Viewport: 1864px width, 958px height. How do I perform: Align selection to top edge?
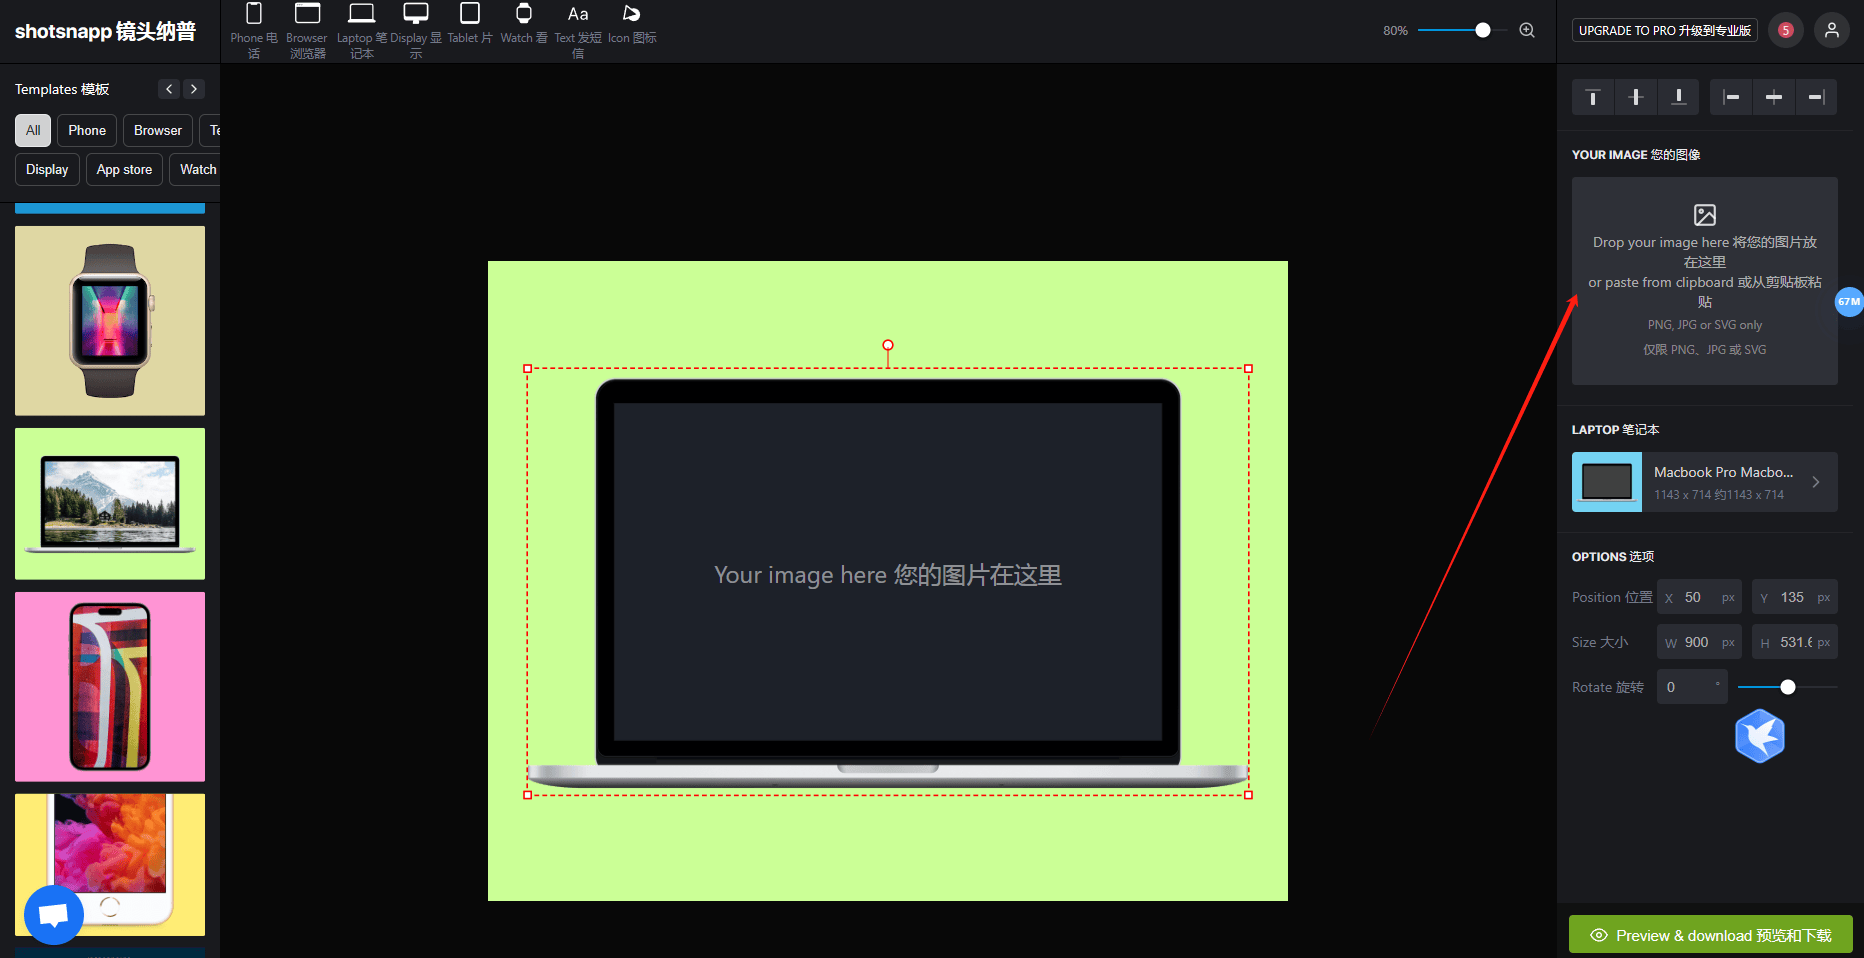(x=1593, y=97)
